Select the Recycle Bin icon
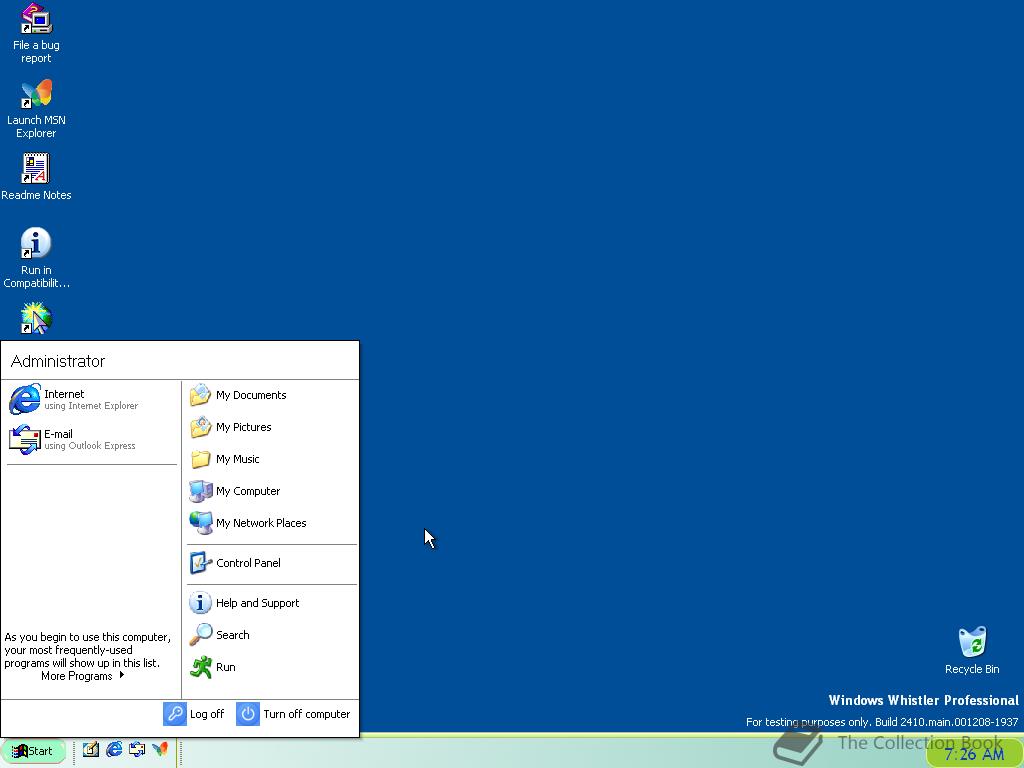The width and height of the screenshot is (1024, 768). [972, 650]
